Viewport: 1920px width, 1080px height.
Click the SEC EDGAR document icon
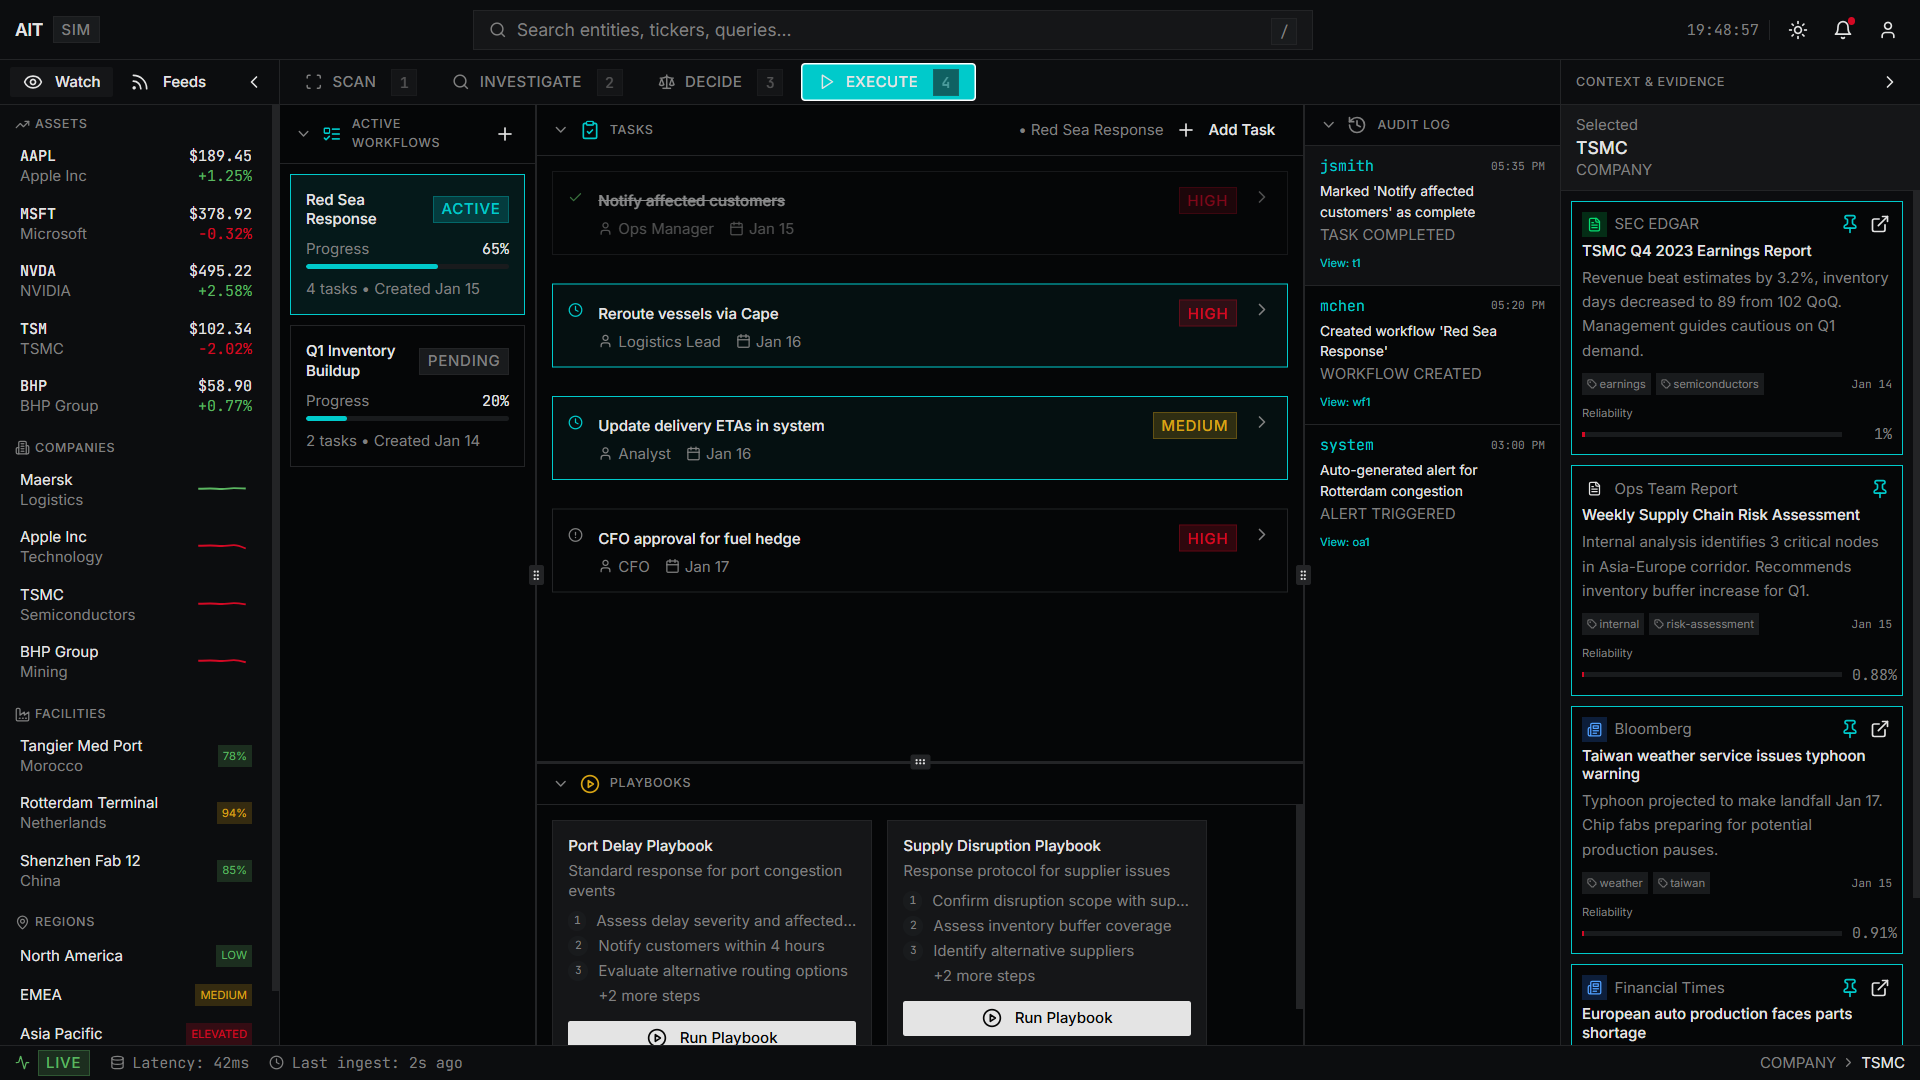click(1595, 224)
